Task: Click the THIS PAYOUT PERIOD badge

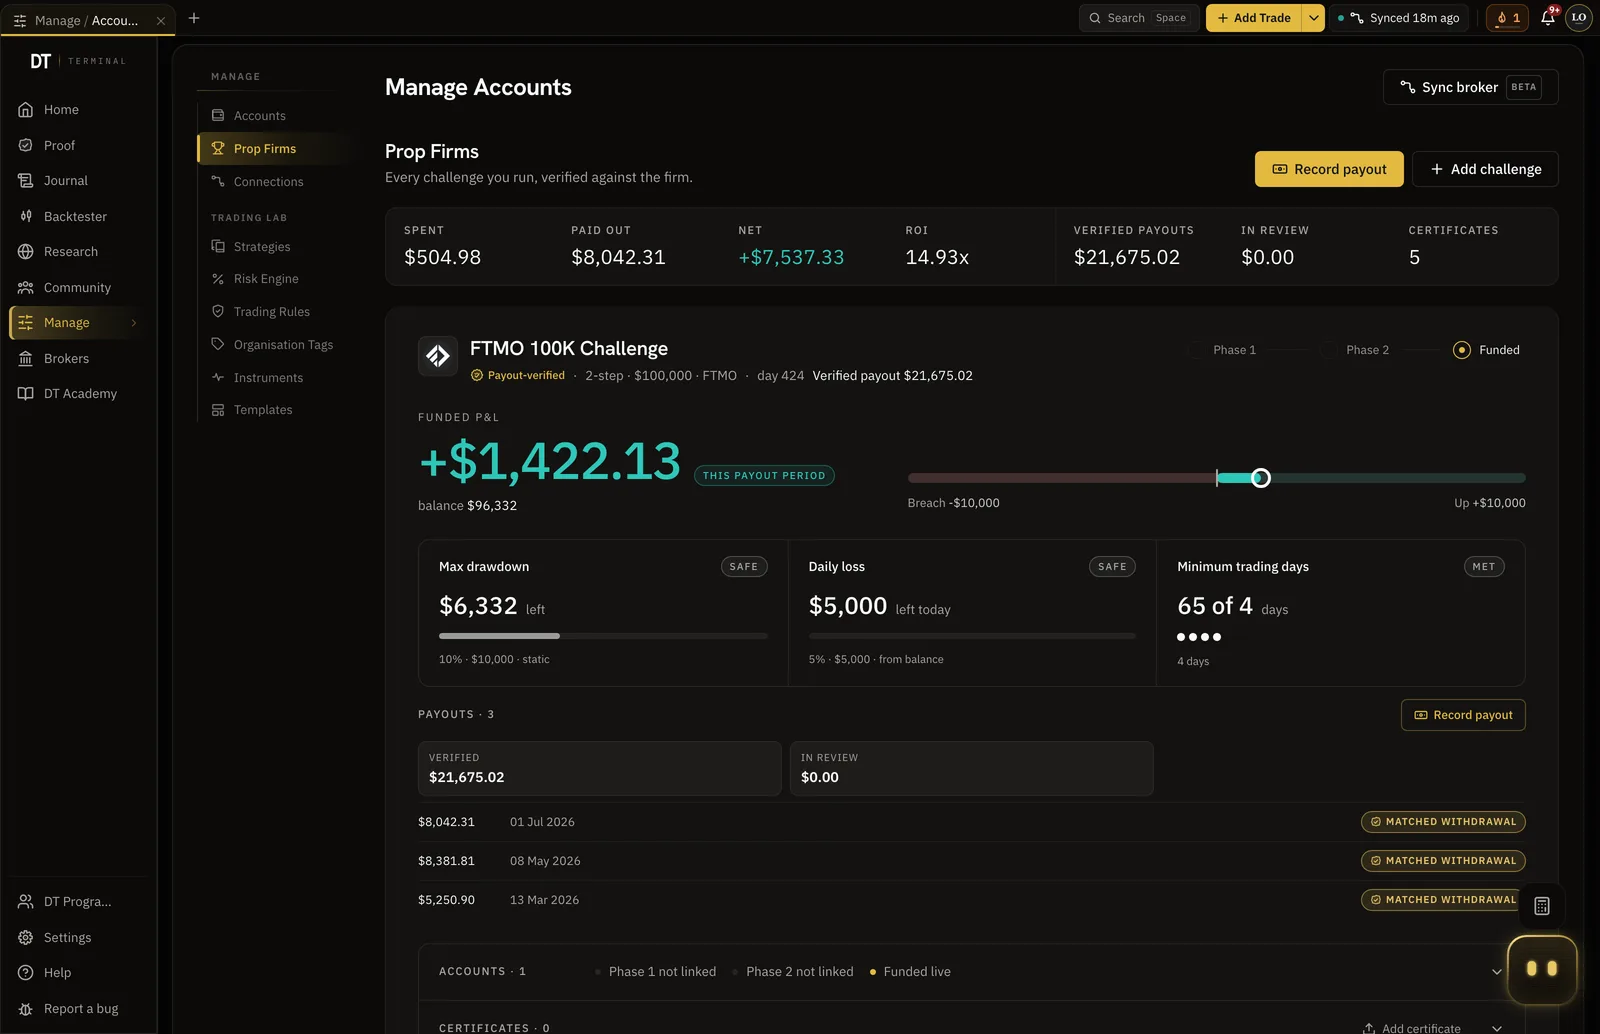Action: coord(764,476)
